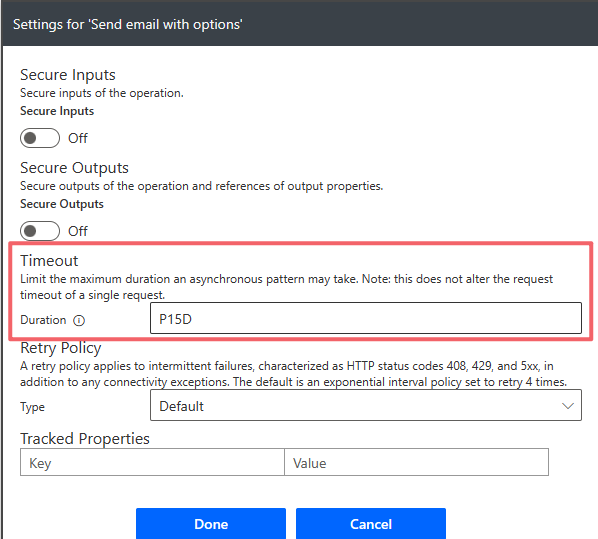598x539 pixels.
Task: Click the Secure Outputs description text
Action: click(201, 186)
